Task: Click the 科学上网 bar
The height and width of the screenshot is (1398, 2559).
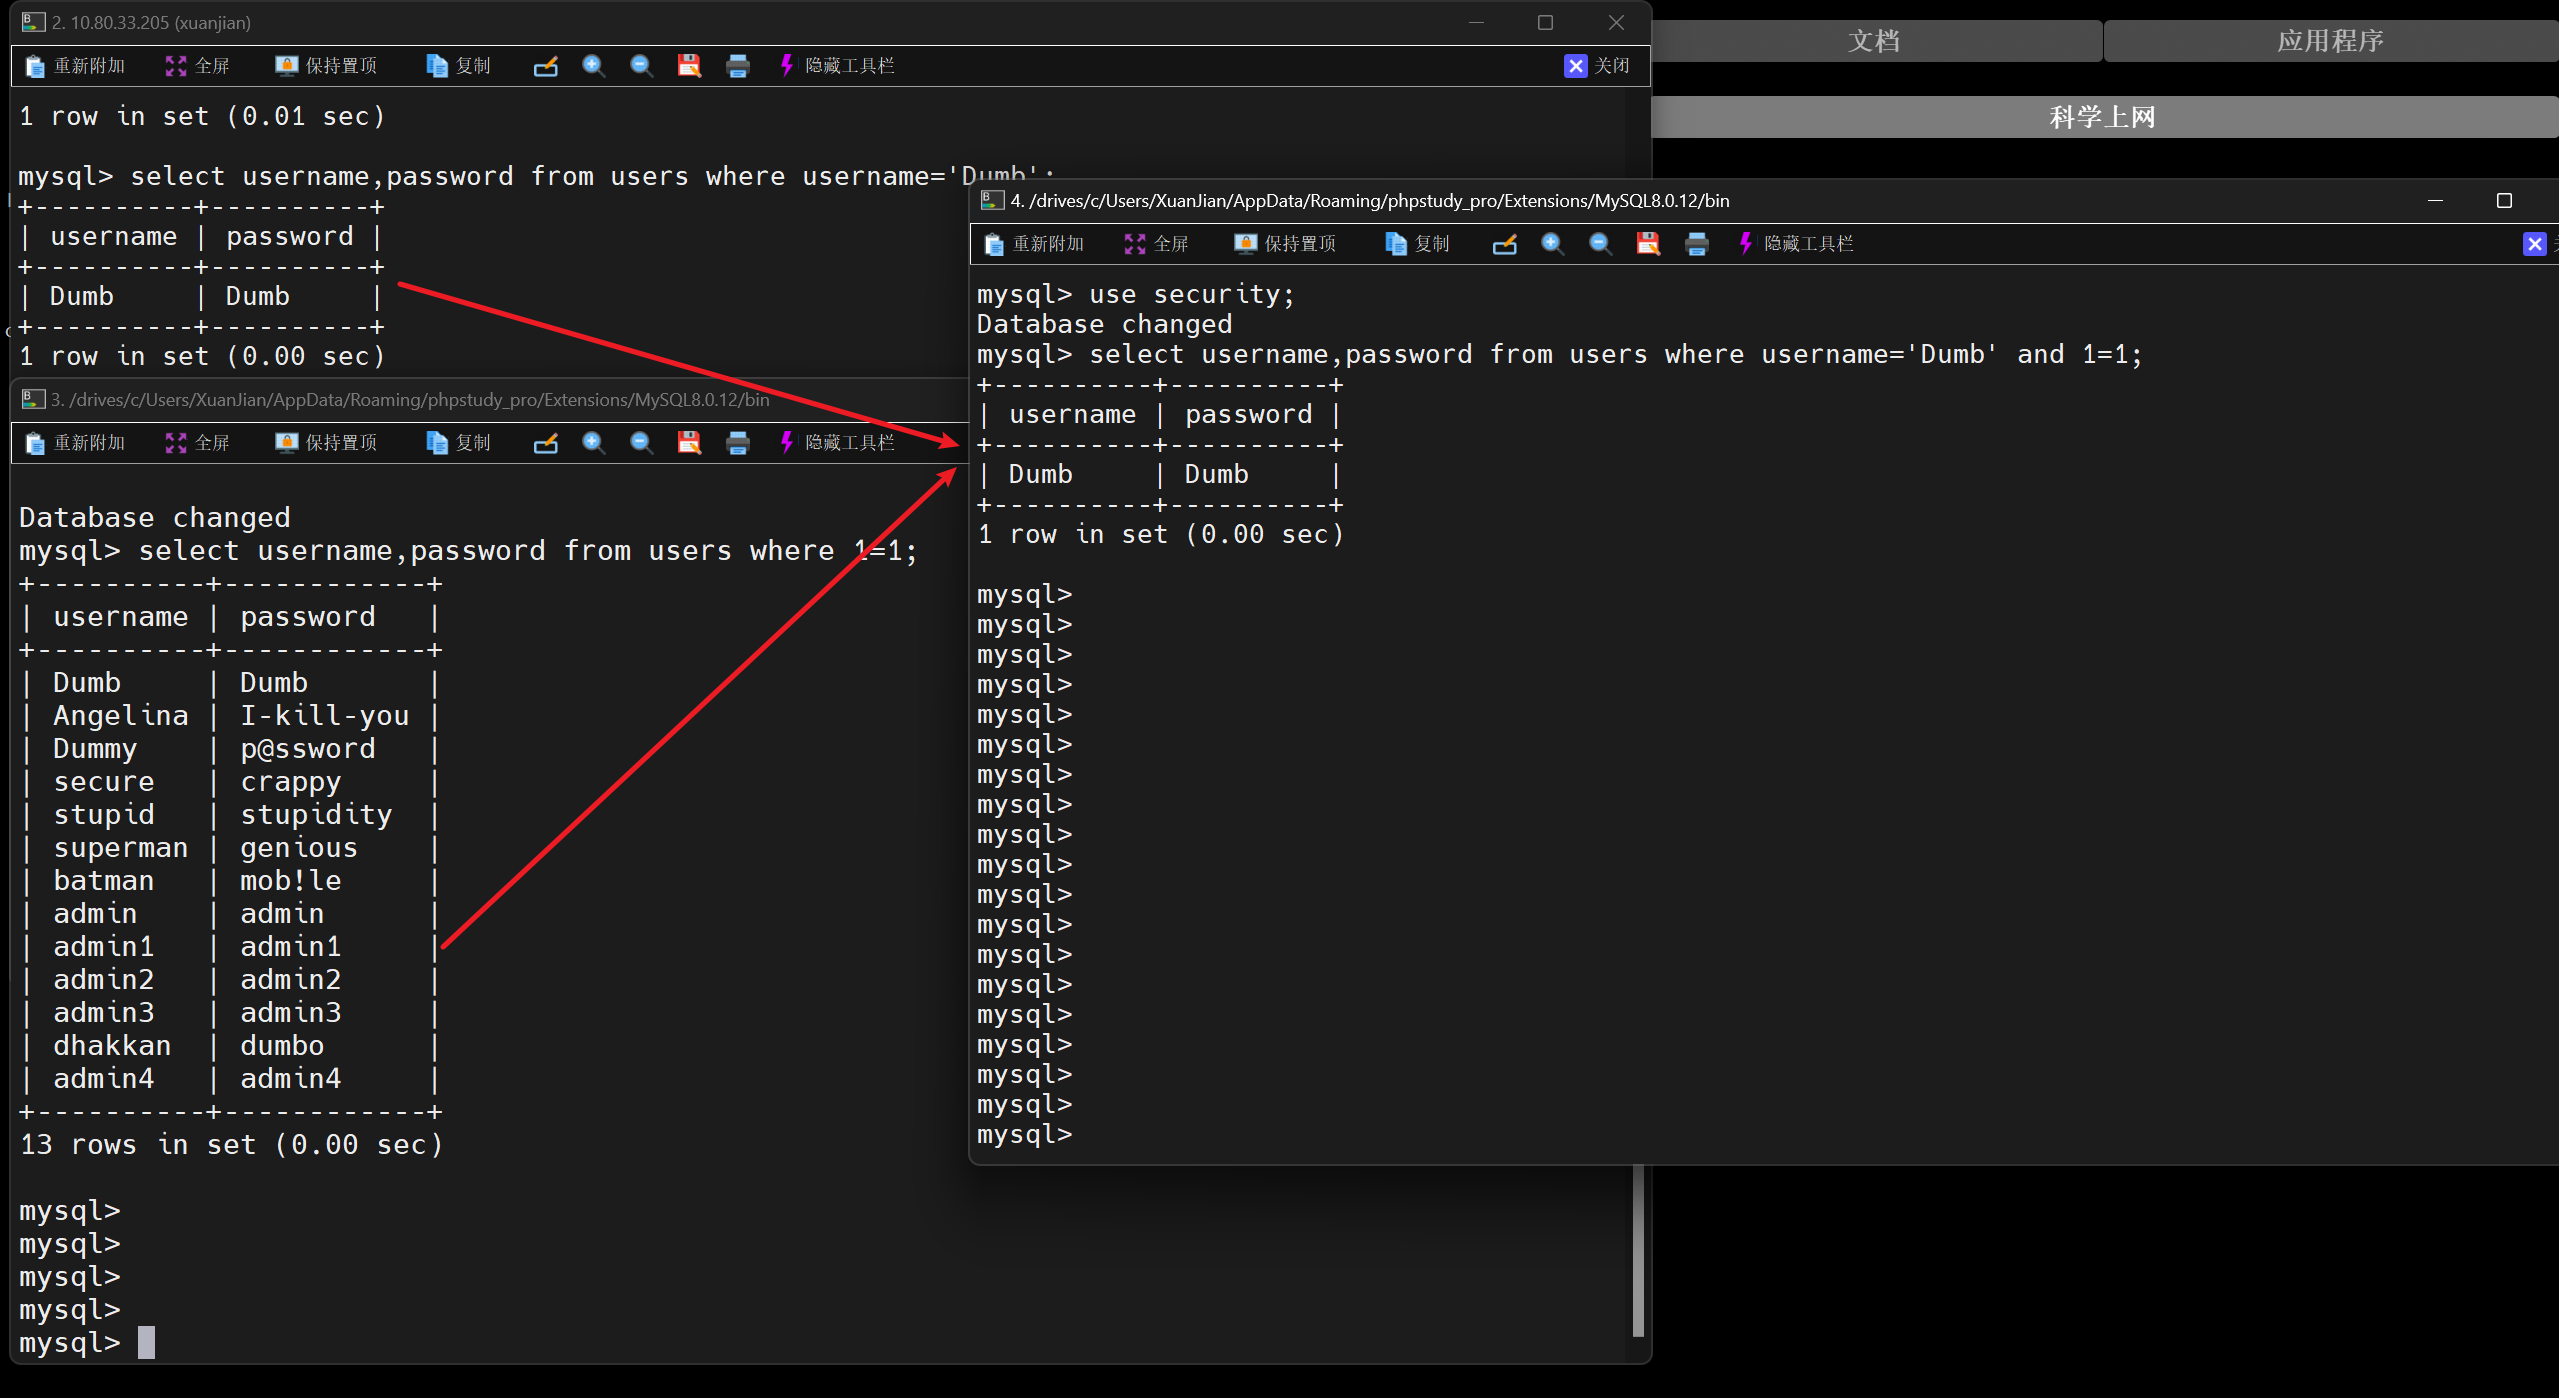Action: click(2102, 117)
